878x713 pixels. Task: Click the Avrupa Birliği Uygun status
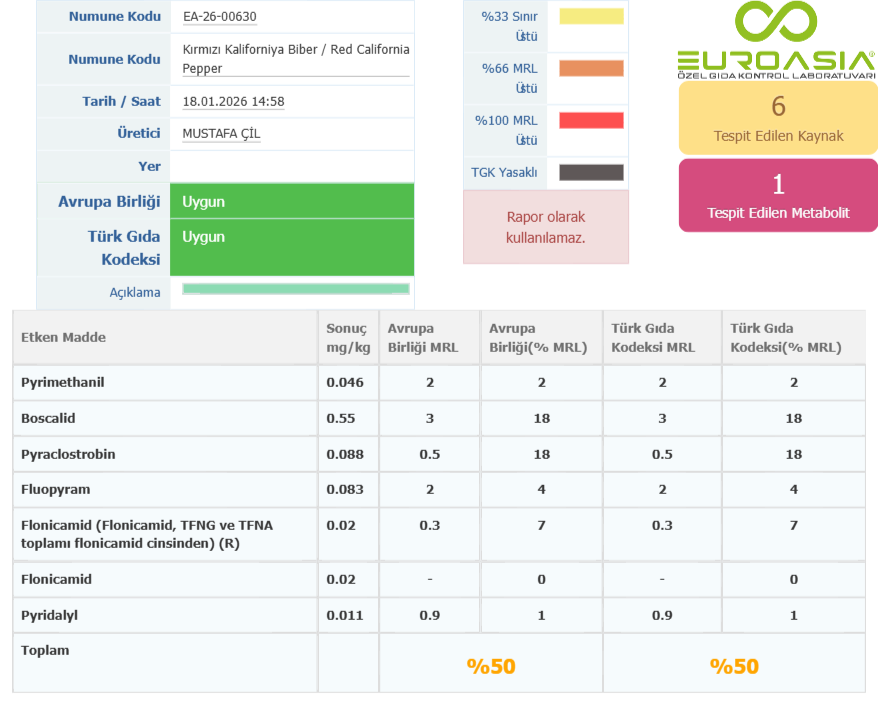click(x=291, y=202)
